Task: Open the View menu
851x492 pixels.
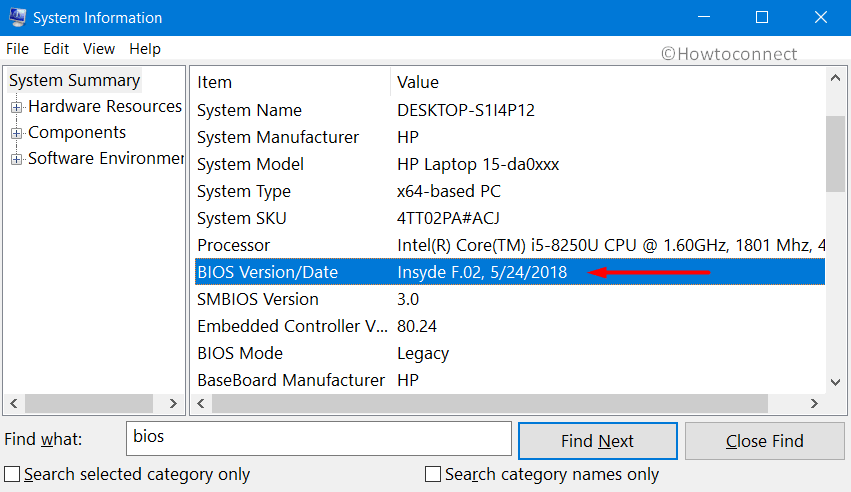Action: tap(99, 49)
